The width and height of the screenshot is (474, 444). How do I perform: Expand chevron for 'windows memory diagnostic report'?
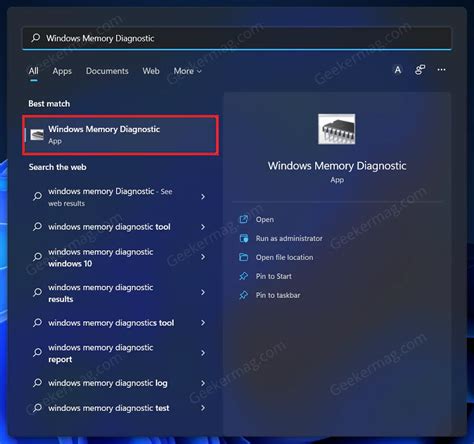[x=203, y=353]
